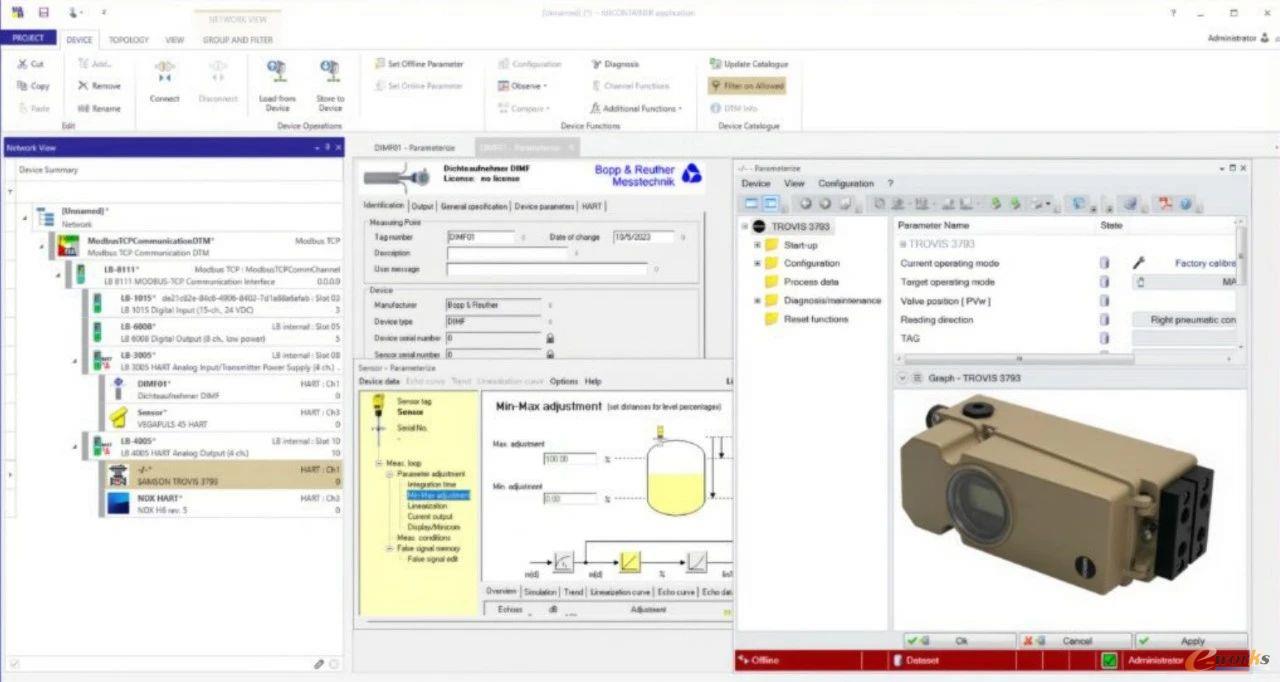
Task: Select Linearization in the sensor tree
Action: click(427, 506)
